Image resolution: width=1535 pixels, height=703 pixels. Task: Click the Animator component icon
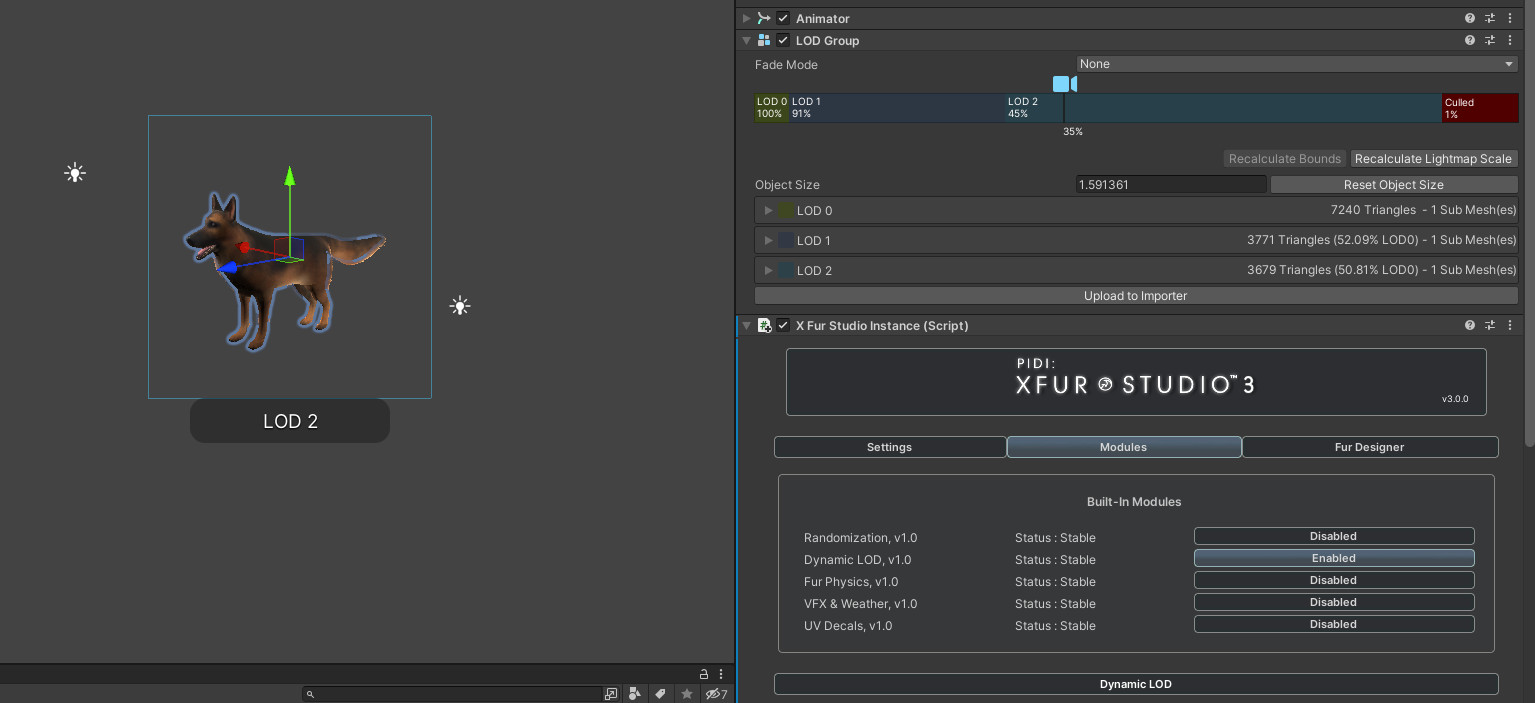(763, 18)
